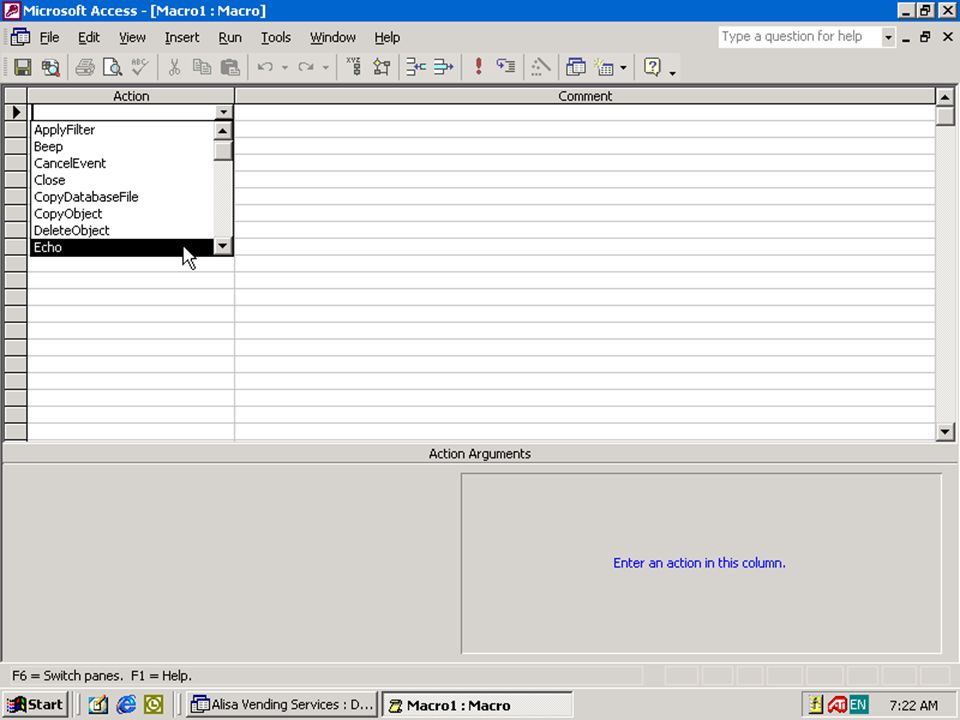This screenshot has height=720, width=960.
Task: Click the macro grid scroll-down arrow
Action: [x=945, y=432]
